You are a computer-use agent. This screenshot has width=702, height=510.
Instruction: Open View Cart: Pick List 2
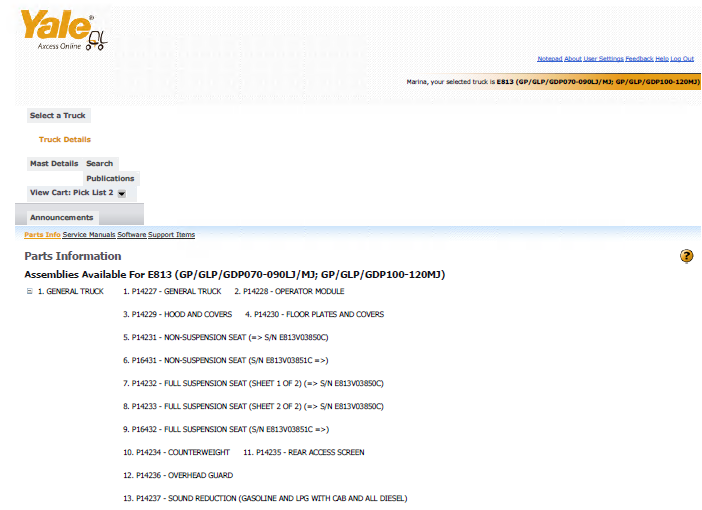(71, 193)
